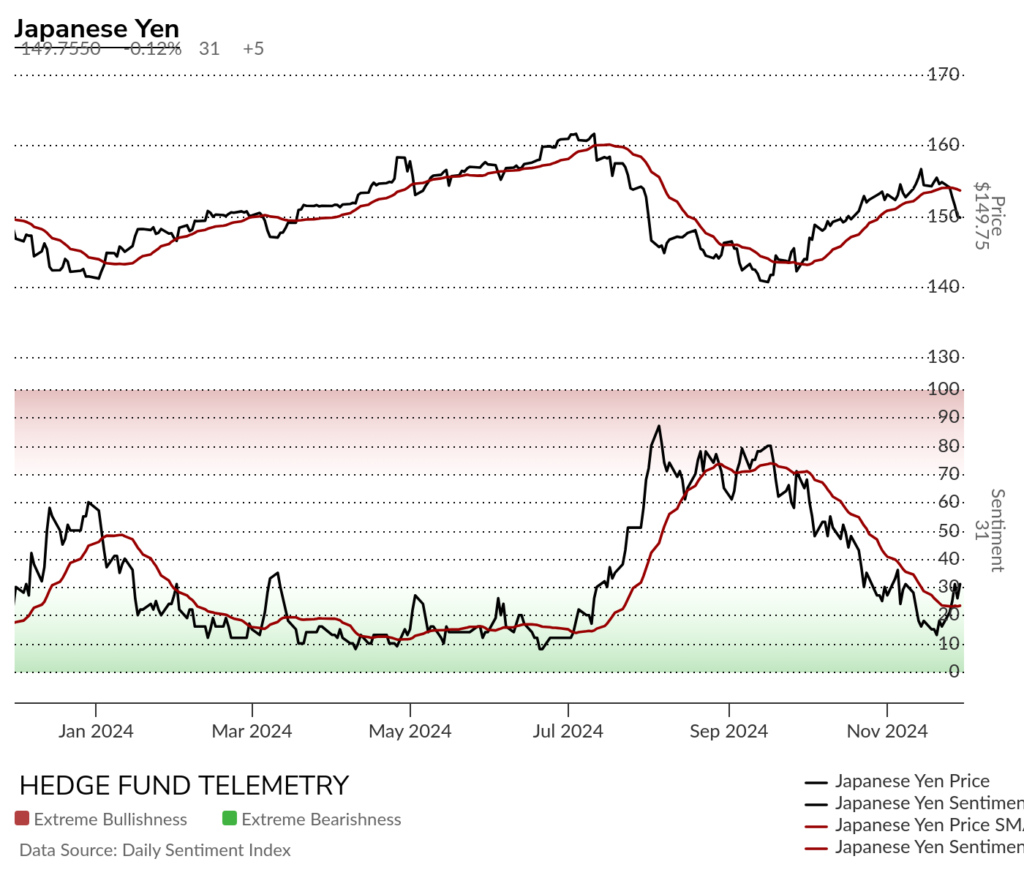Click the "Jan 2024" x-axis label
Viewport: 1024px width, 878px height.
95,731
